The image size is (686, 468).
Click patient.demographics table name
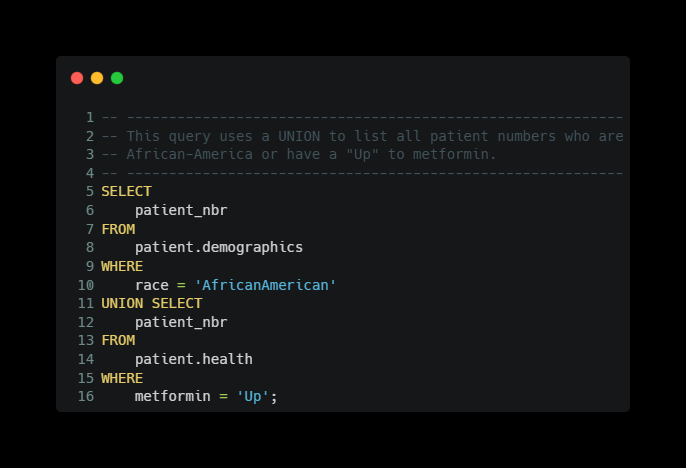(x=219, y=247)
